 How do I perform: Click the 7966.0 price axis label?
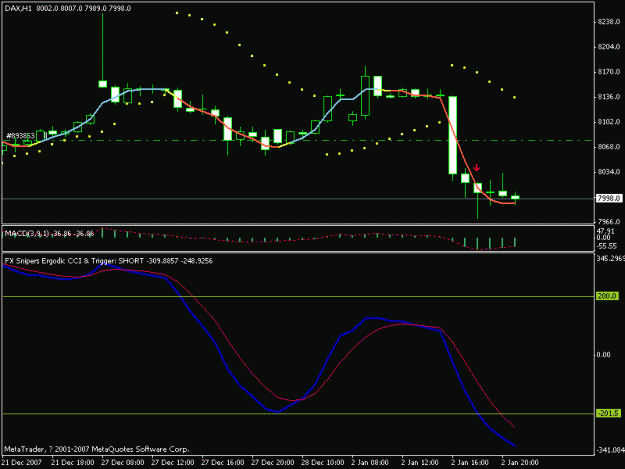[609, 222]
